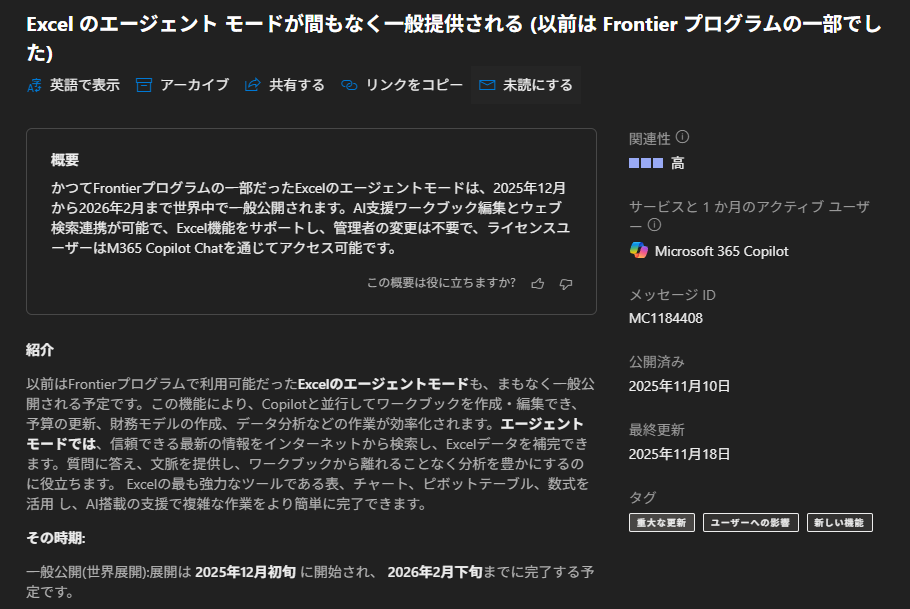Select the 重大な更新 tag
Image resolution: width=910 pixels, height=609 pixels.
click(662, 522)
